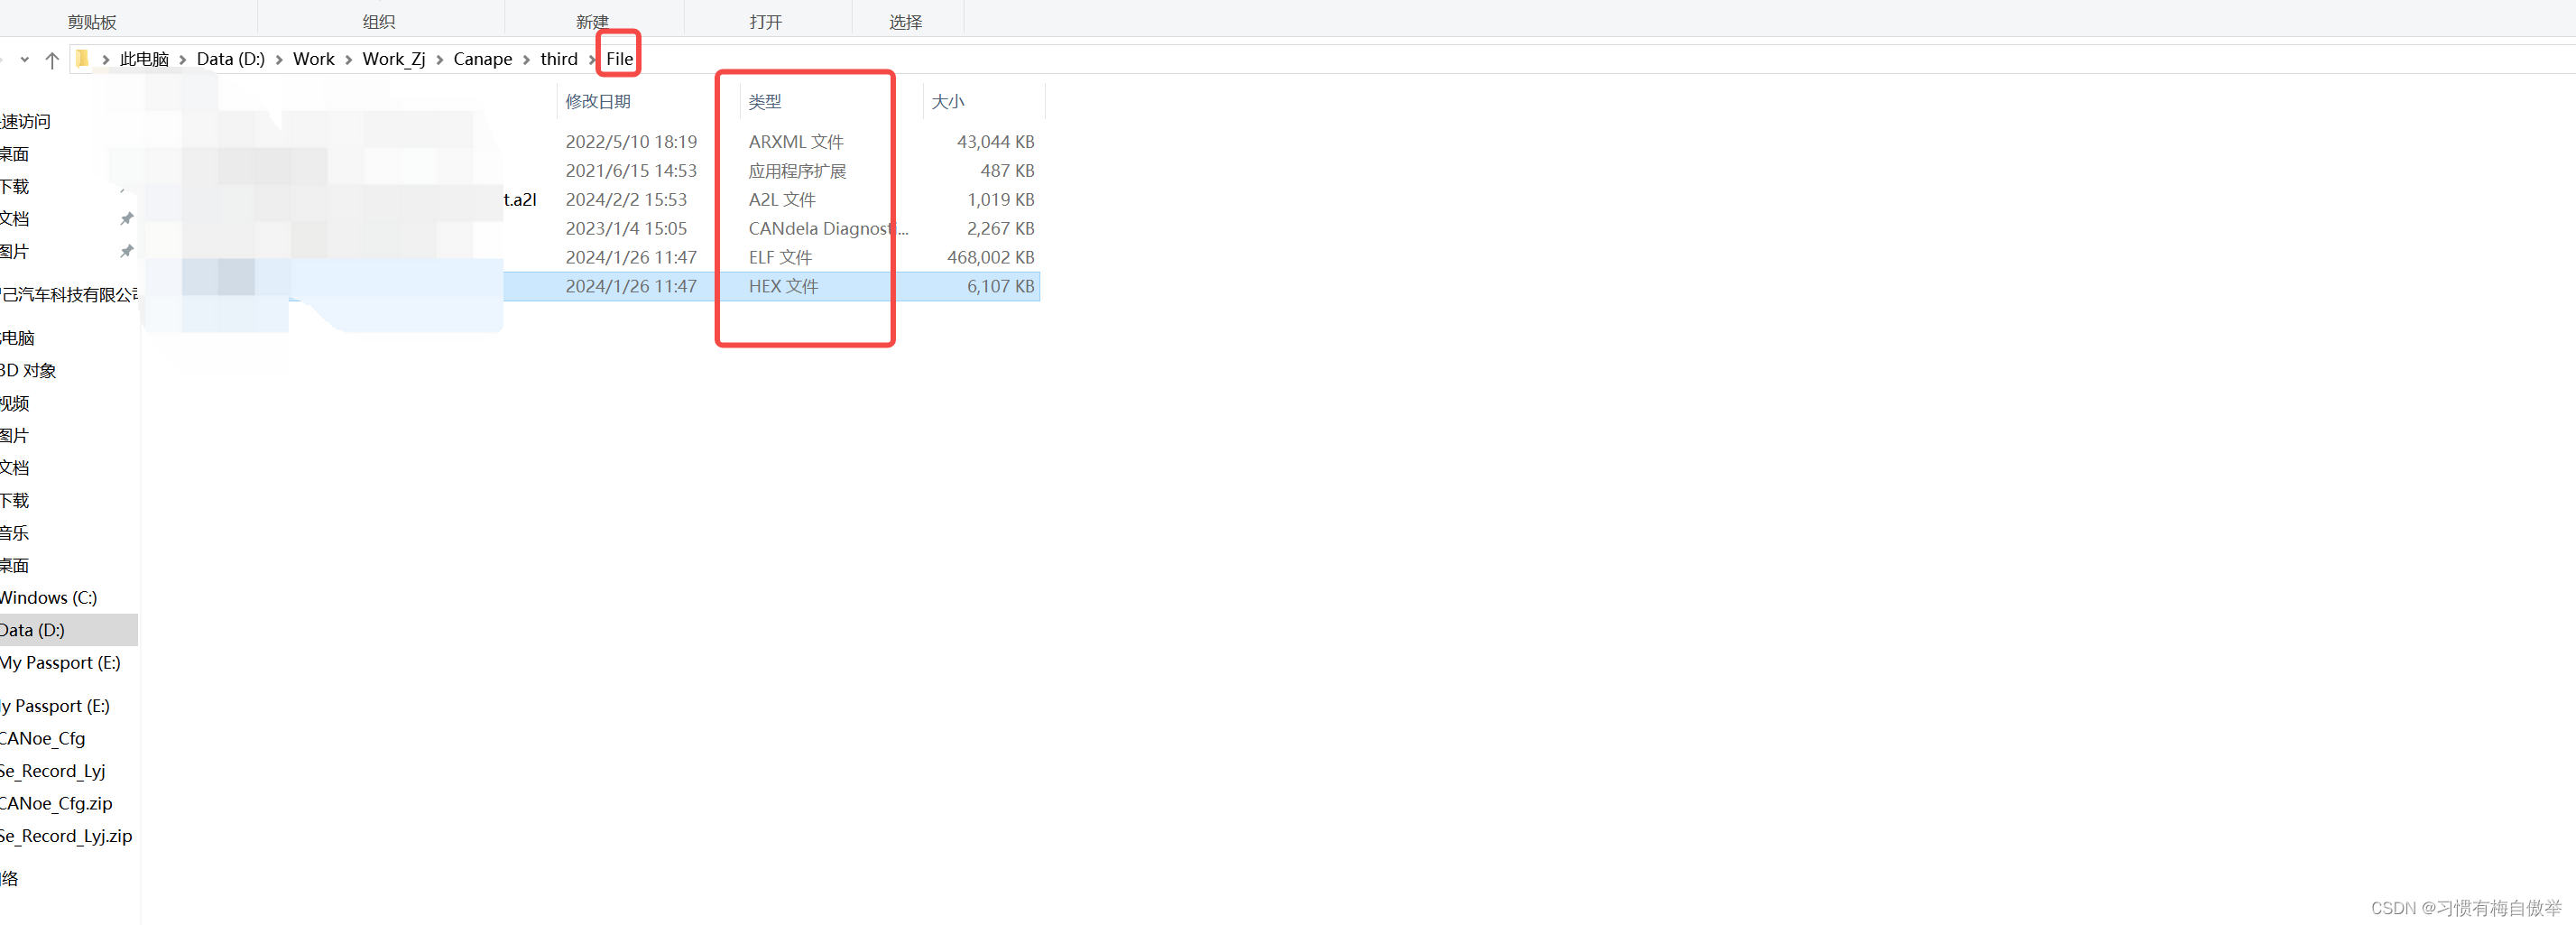
Task: Expand the breadcrumb chevron after Canape
Action: tap(524, 59)
